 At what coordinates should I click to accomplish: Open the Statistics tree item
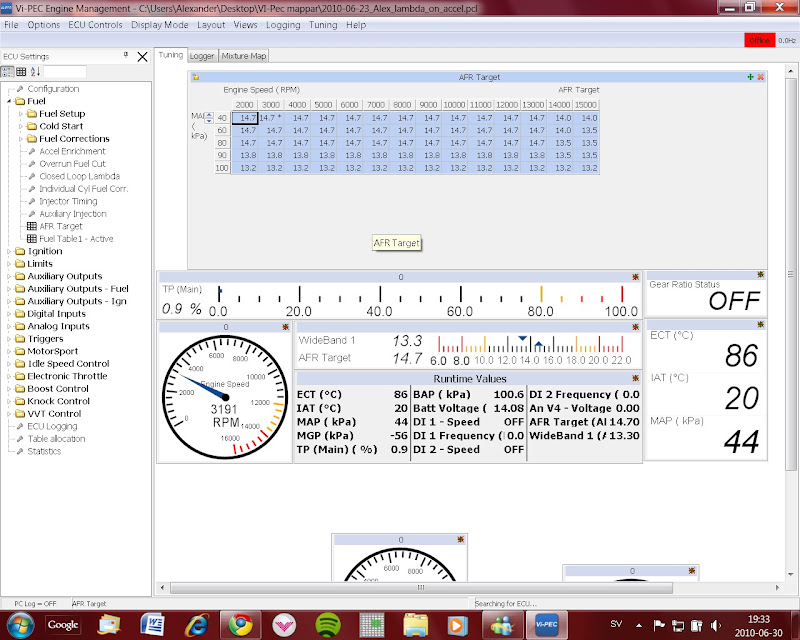(44, 451)
